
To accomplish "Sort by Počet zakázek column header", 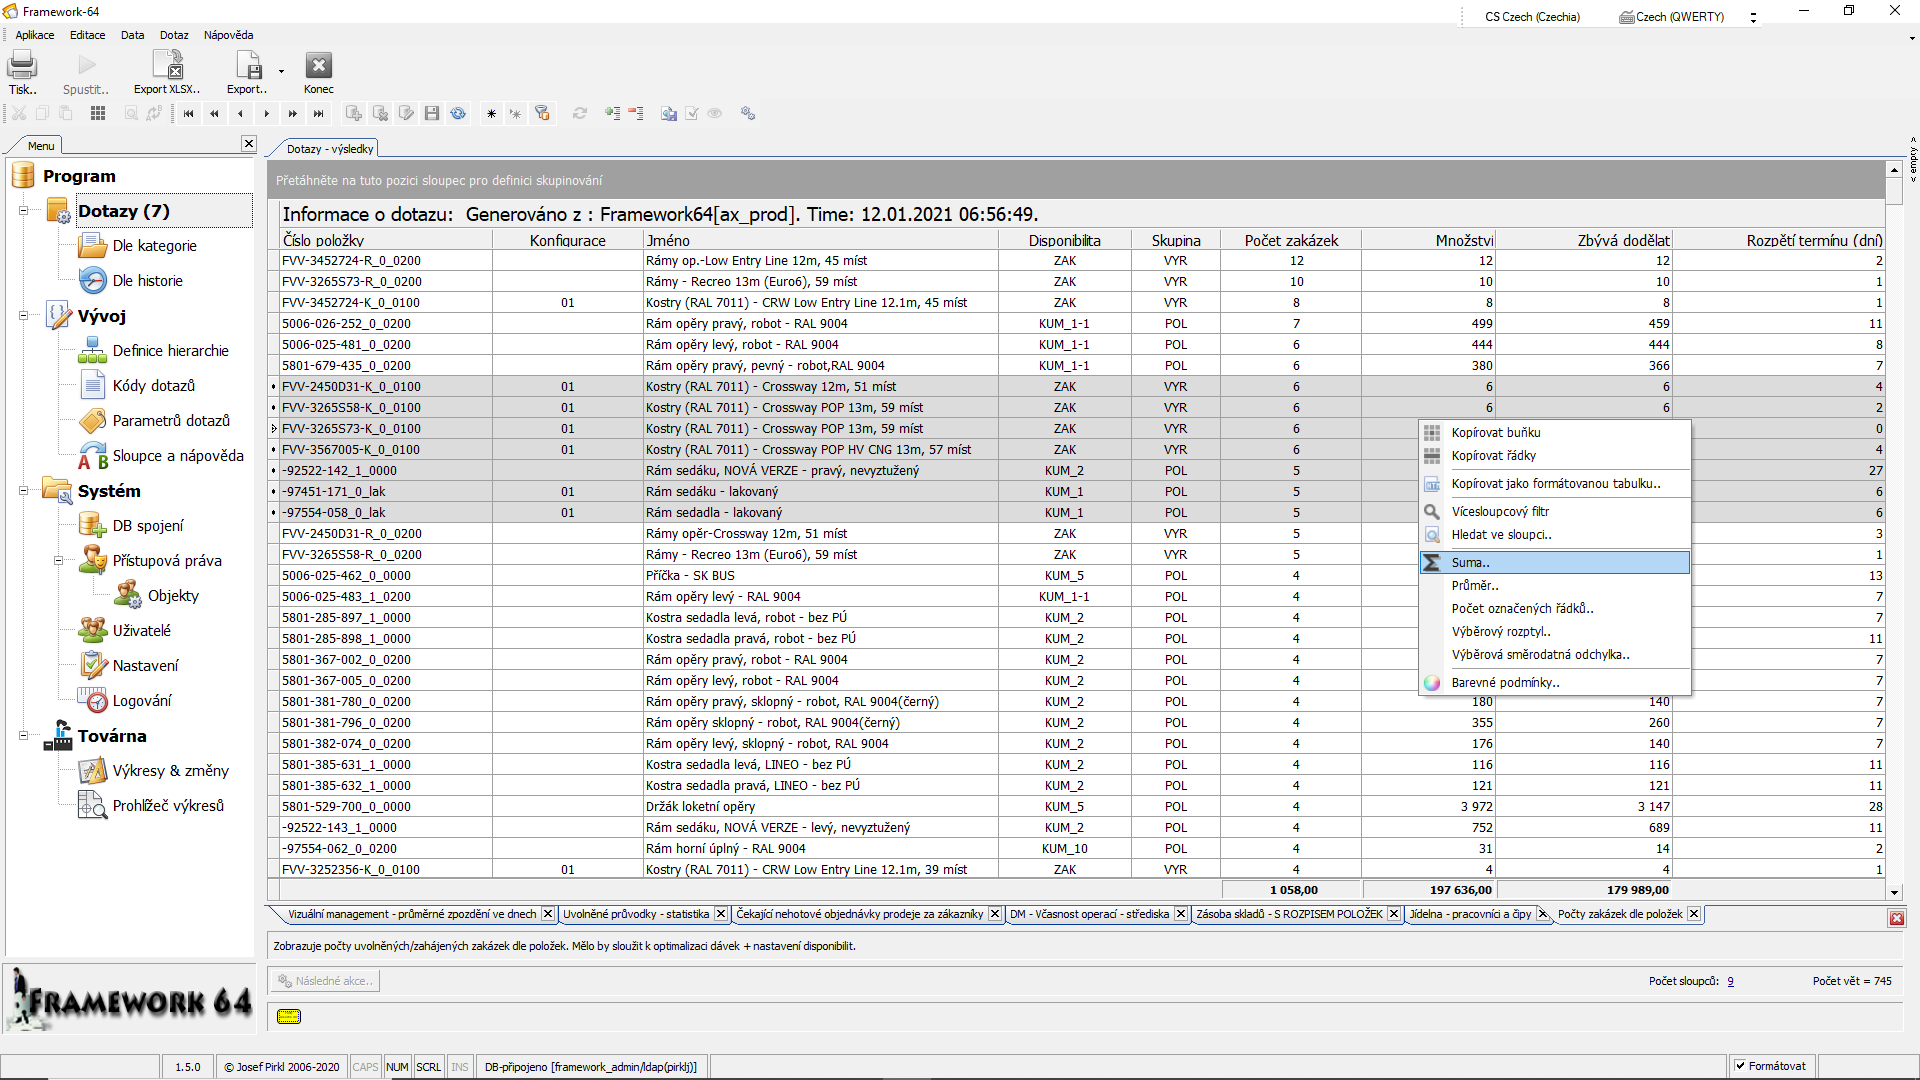I will [x=1291, y=241].
